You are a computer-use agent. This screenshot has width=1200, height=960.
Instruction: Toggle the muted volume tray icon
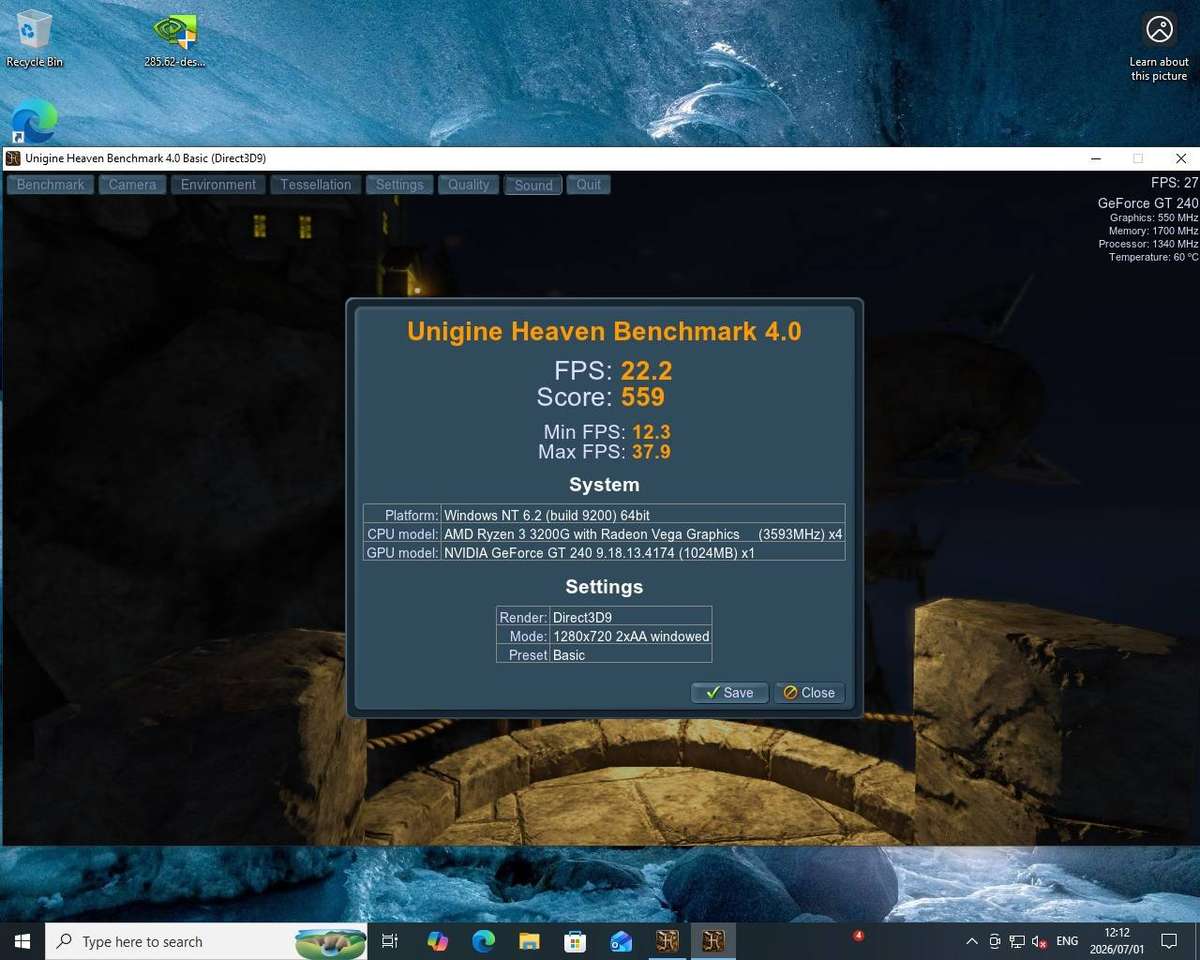1039,941
